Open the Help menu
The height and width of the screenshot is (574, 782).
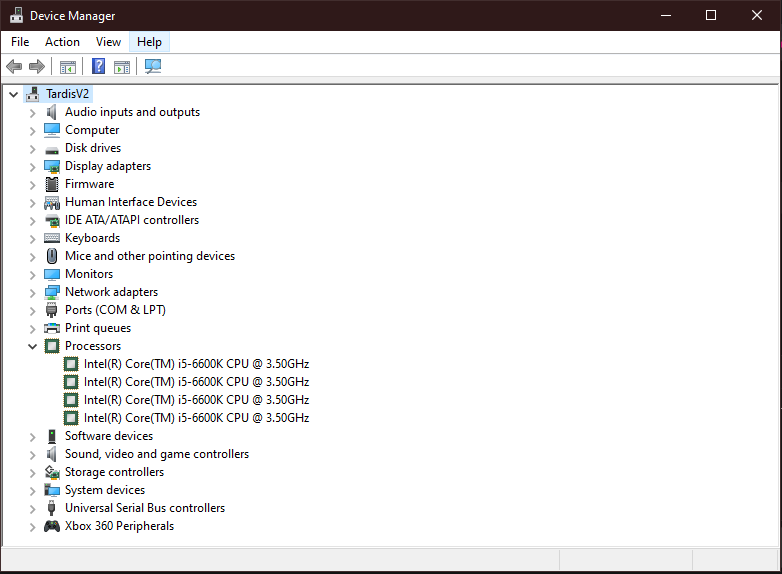(x=149, y=42)
